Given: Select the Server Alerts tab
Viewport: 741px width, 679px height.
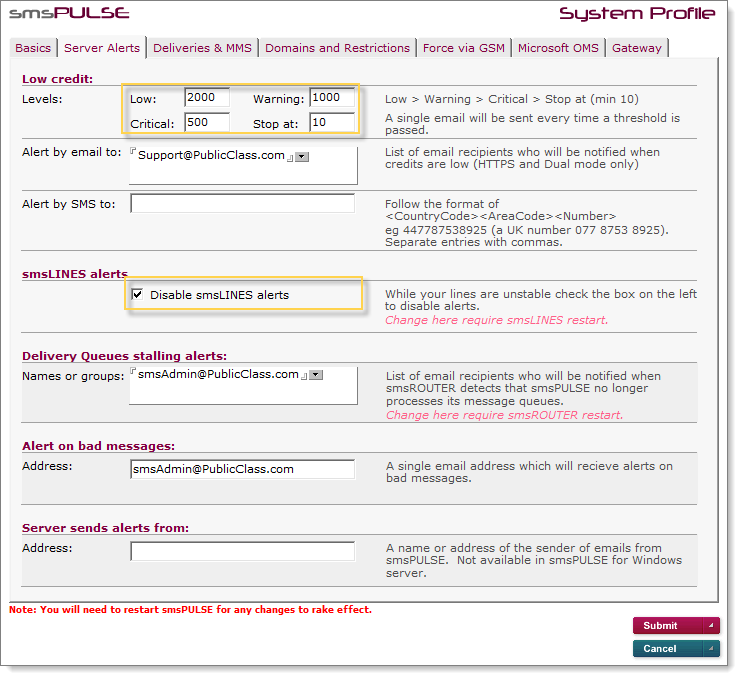Looking at the screenshot, I should [102, 48].
